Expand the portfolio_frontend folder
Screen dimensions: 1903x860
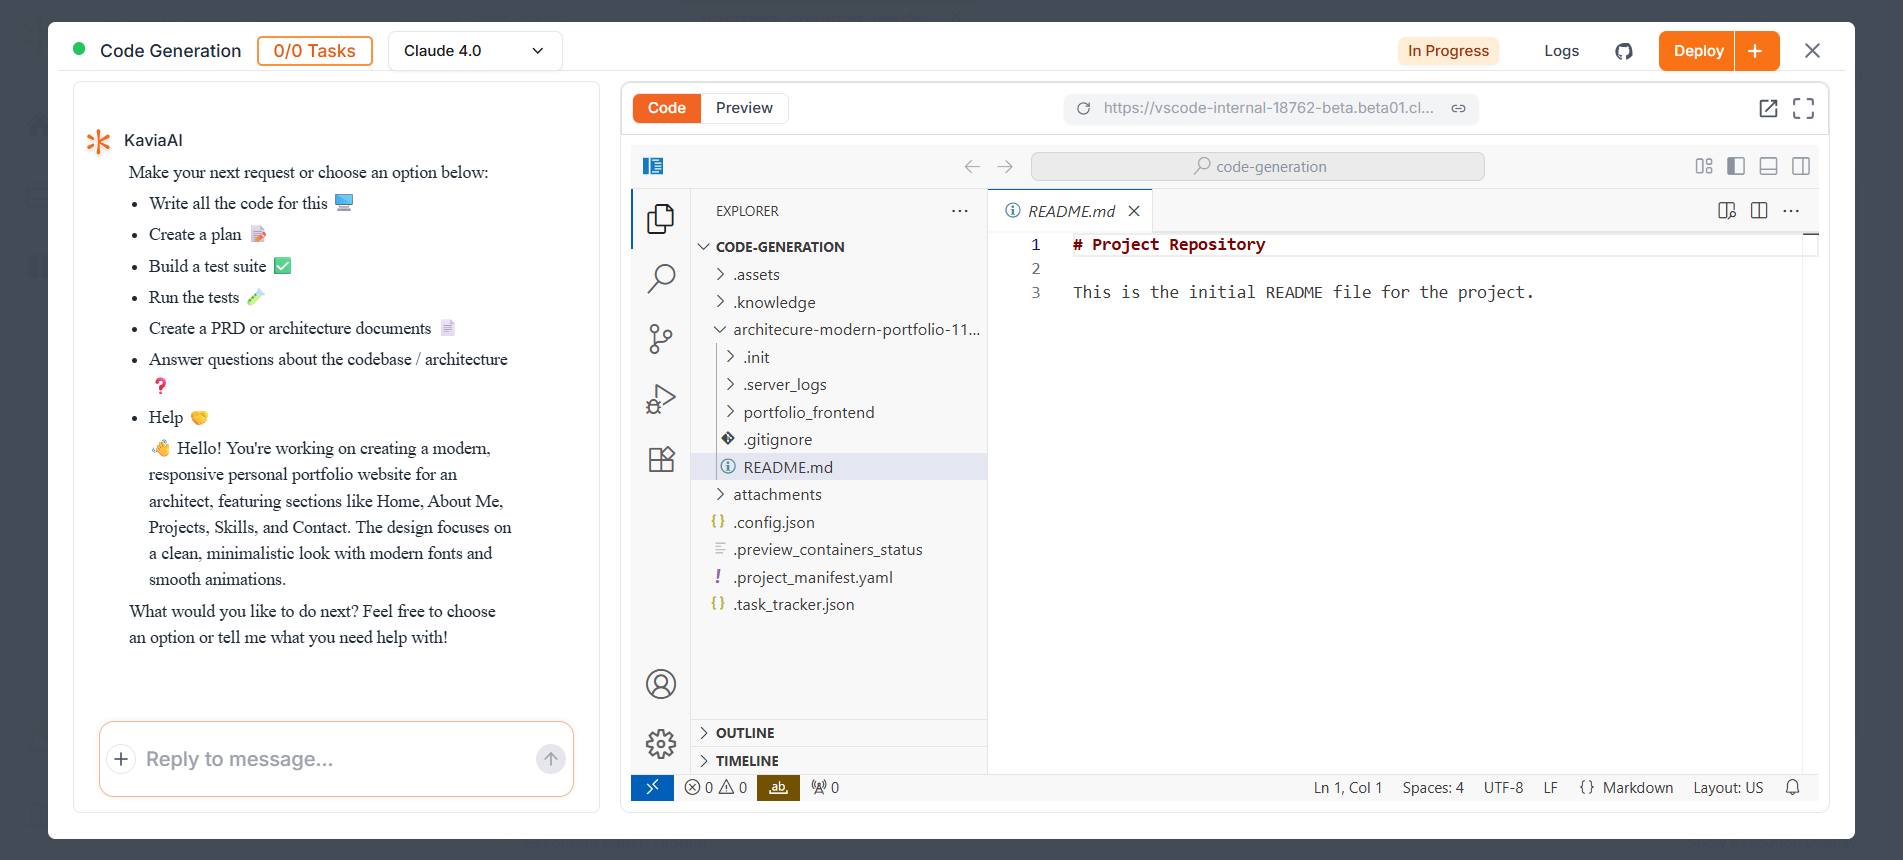tap(808, 412)
